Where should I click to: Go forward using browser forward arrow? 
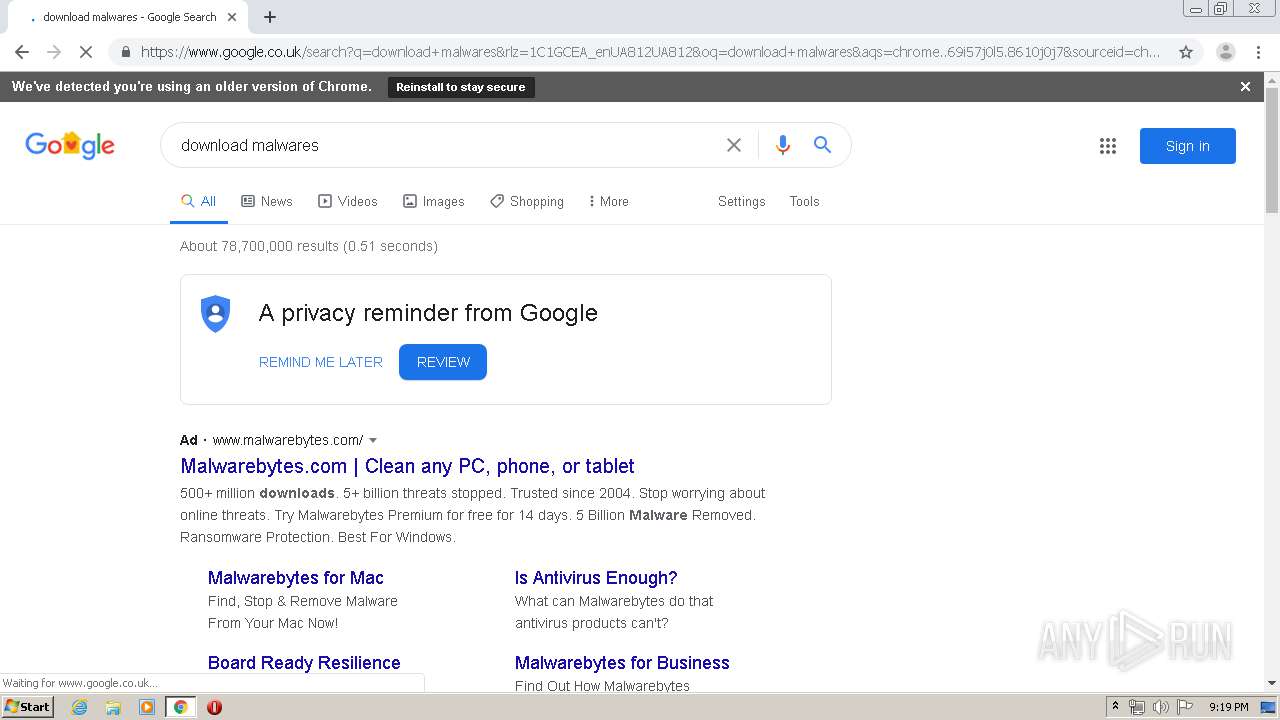(x=54, y=52)
